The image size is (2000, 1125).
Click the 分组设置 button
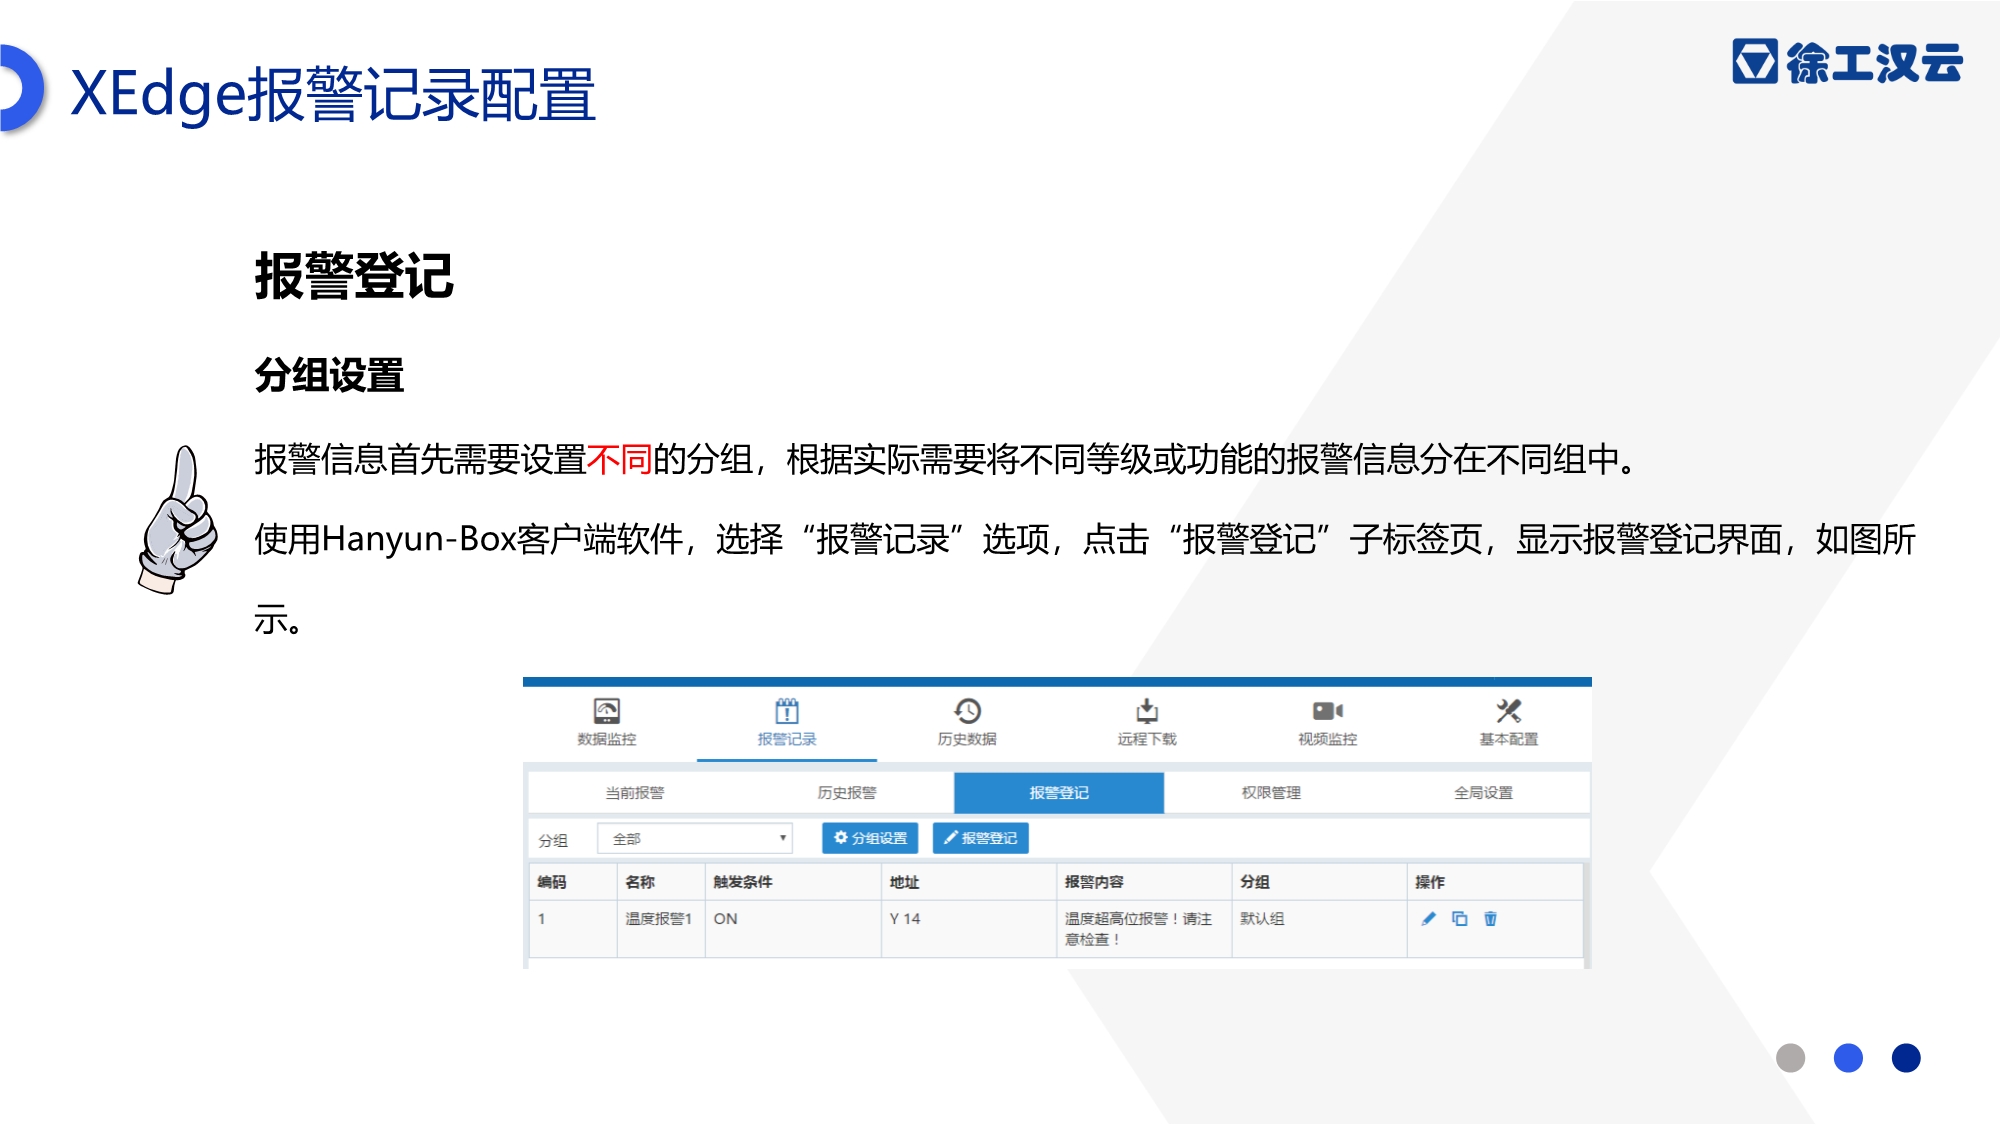tap(870, 838)
